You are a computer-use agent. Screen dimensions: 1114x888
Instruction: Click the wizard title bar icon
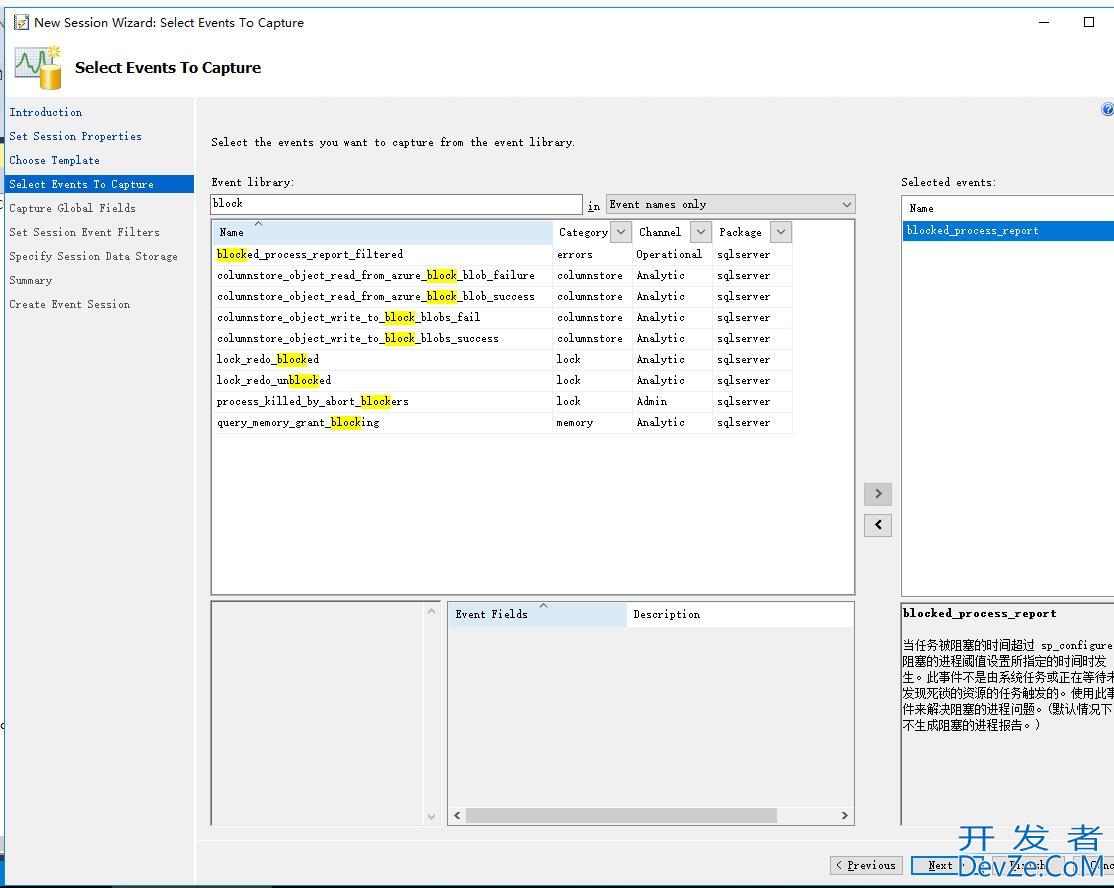coord(21,22)
